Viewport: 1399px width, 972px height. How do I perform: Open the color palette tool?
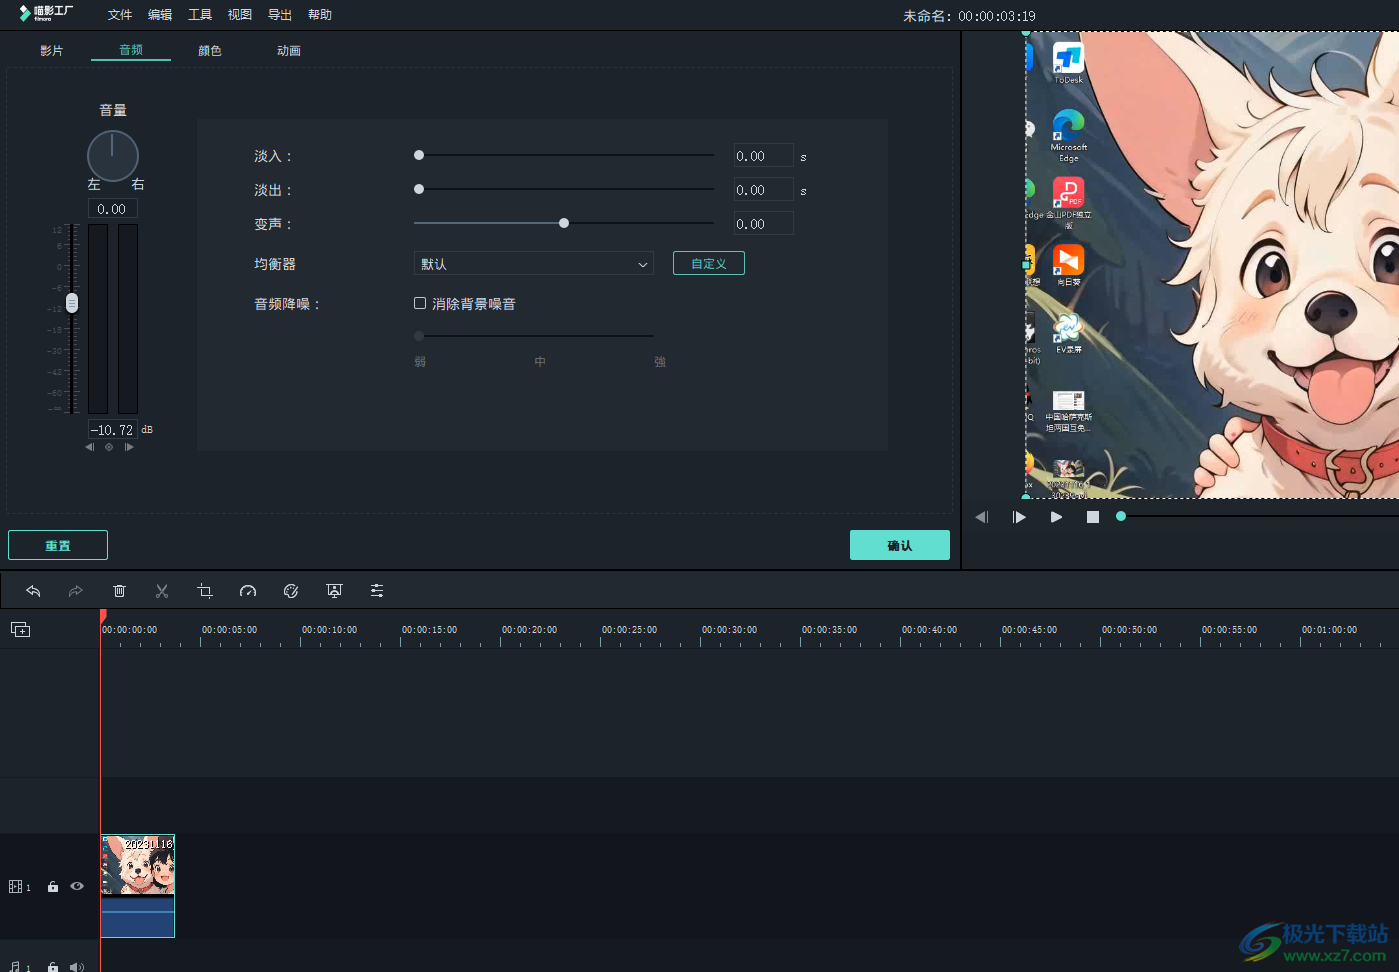tap(291, 591)
